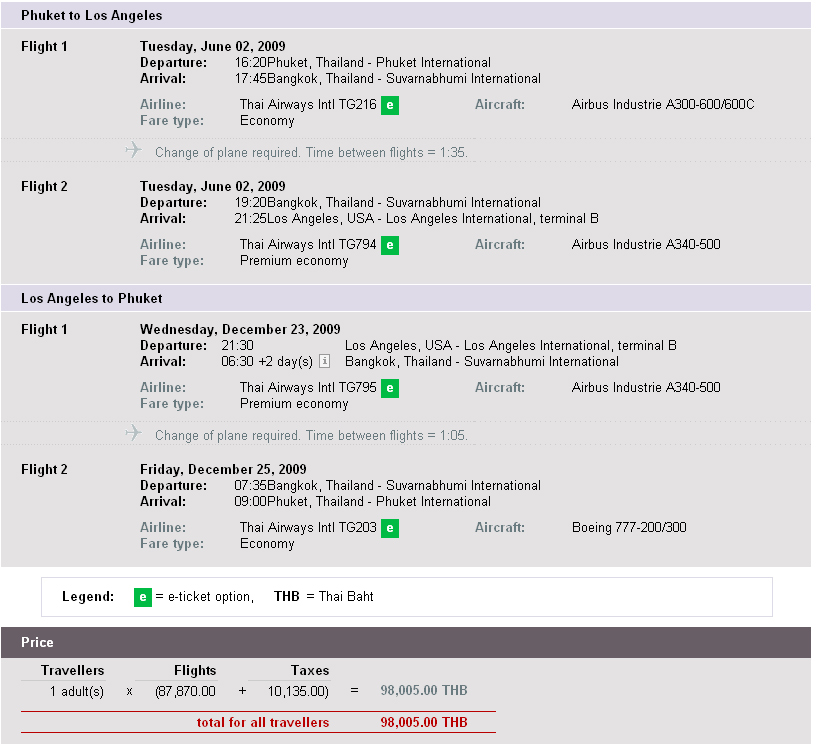Click 'Airbus Industrie A340-500' for flight TG795

[x=646, y=387]
